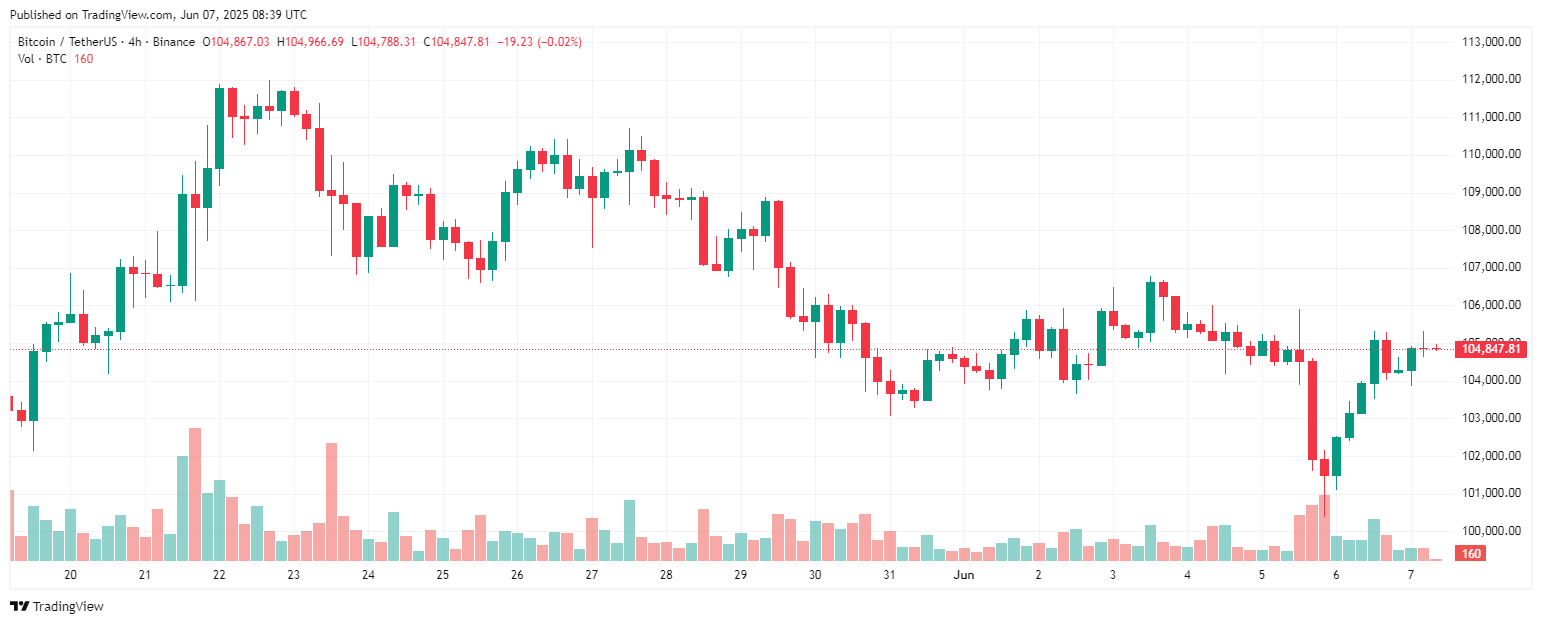The height and width of the screenshot is (624, 1542).
Task: Click date 30 on the time axis
Action: click(815, 575)
